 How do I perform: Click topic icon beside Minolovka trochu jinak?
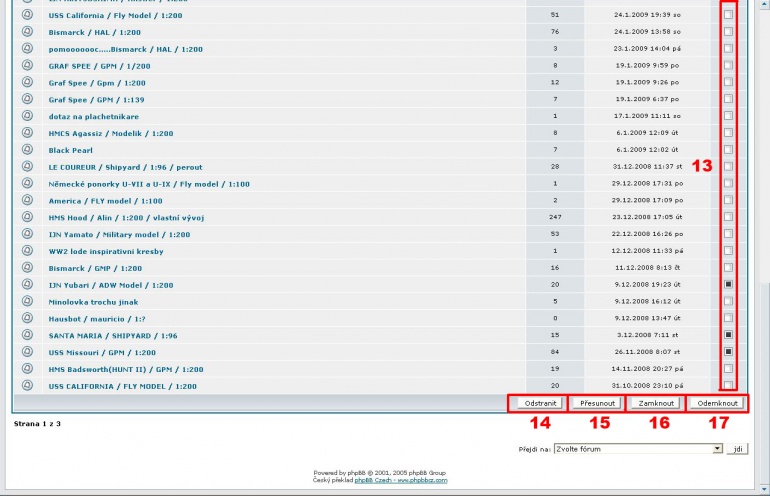[28, 301]
